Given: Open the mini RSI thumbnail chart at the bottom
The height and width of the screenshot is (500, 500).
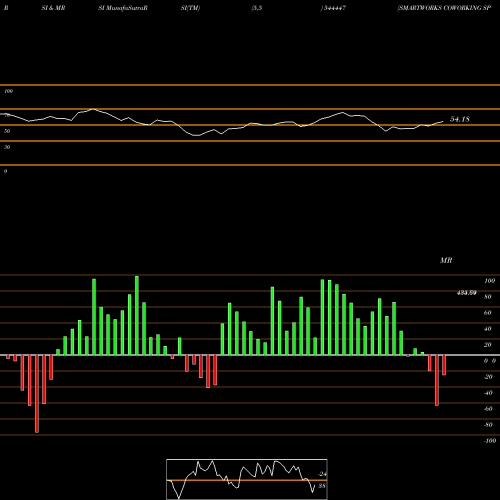Looking at the screenshot, I should (247, 479).
